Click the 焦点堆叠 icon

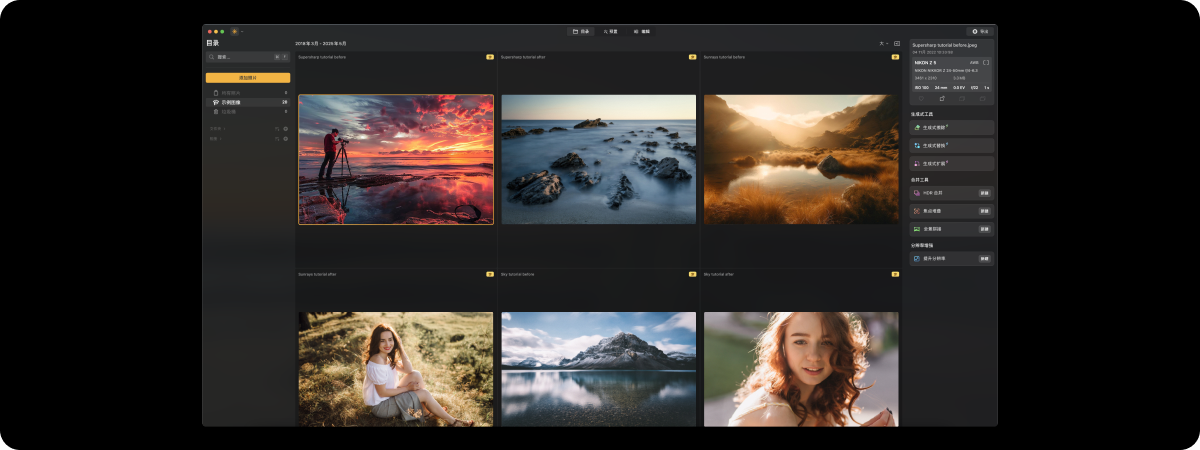tap(917, 211)
